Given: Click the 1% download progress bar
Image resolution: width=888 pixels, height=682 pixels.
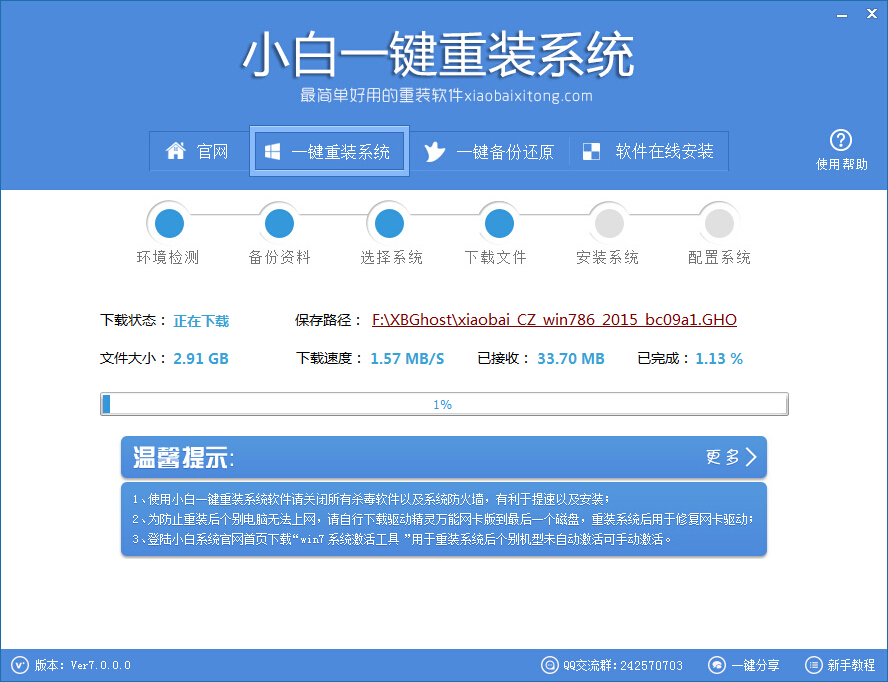Looking at the screenshot, I should [x=444, y=404].
